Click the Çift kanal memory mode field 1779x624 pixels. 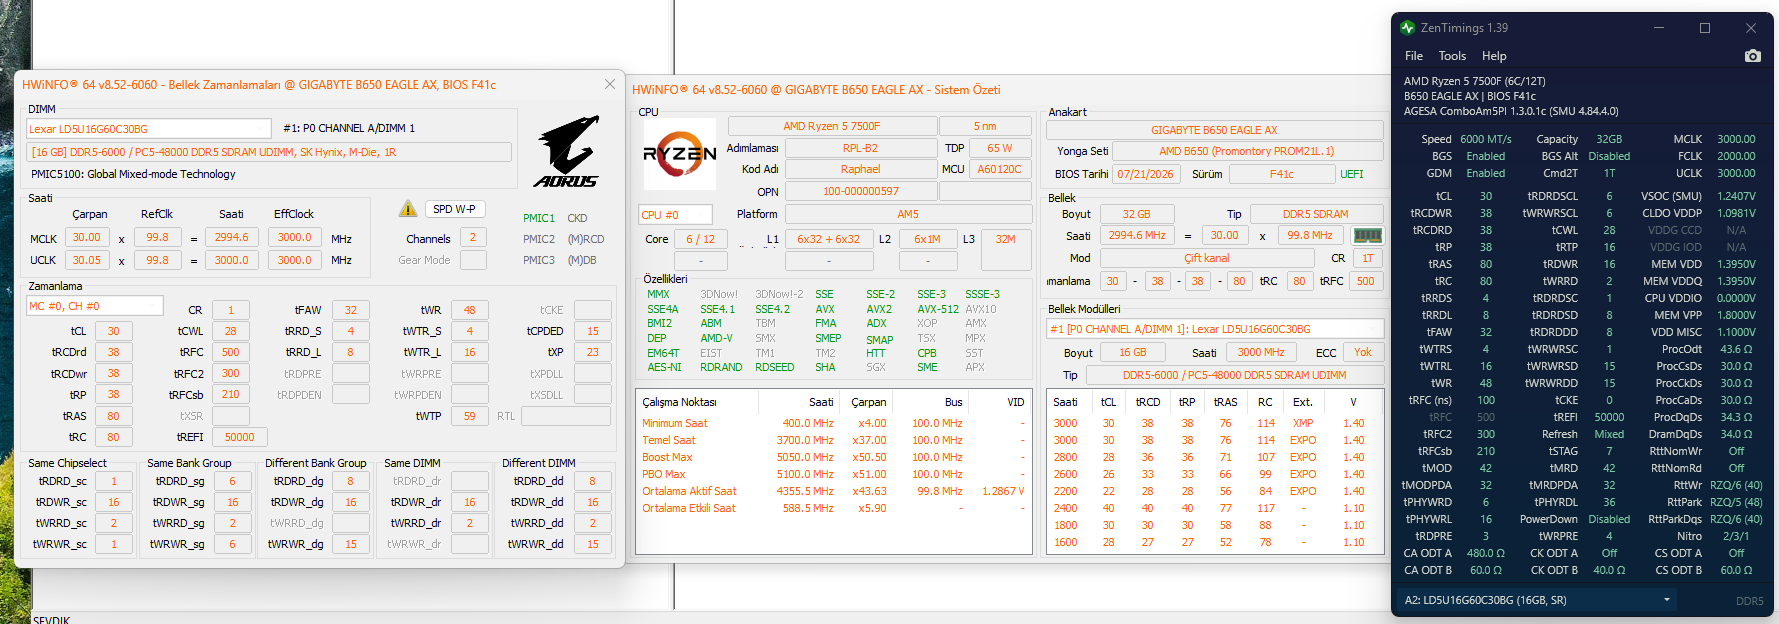point(1206,258)
